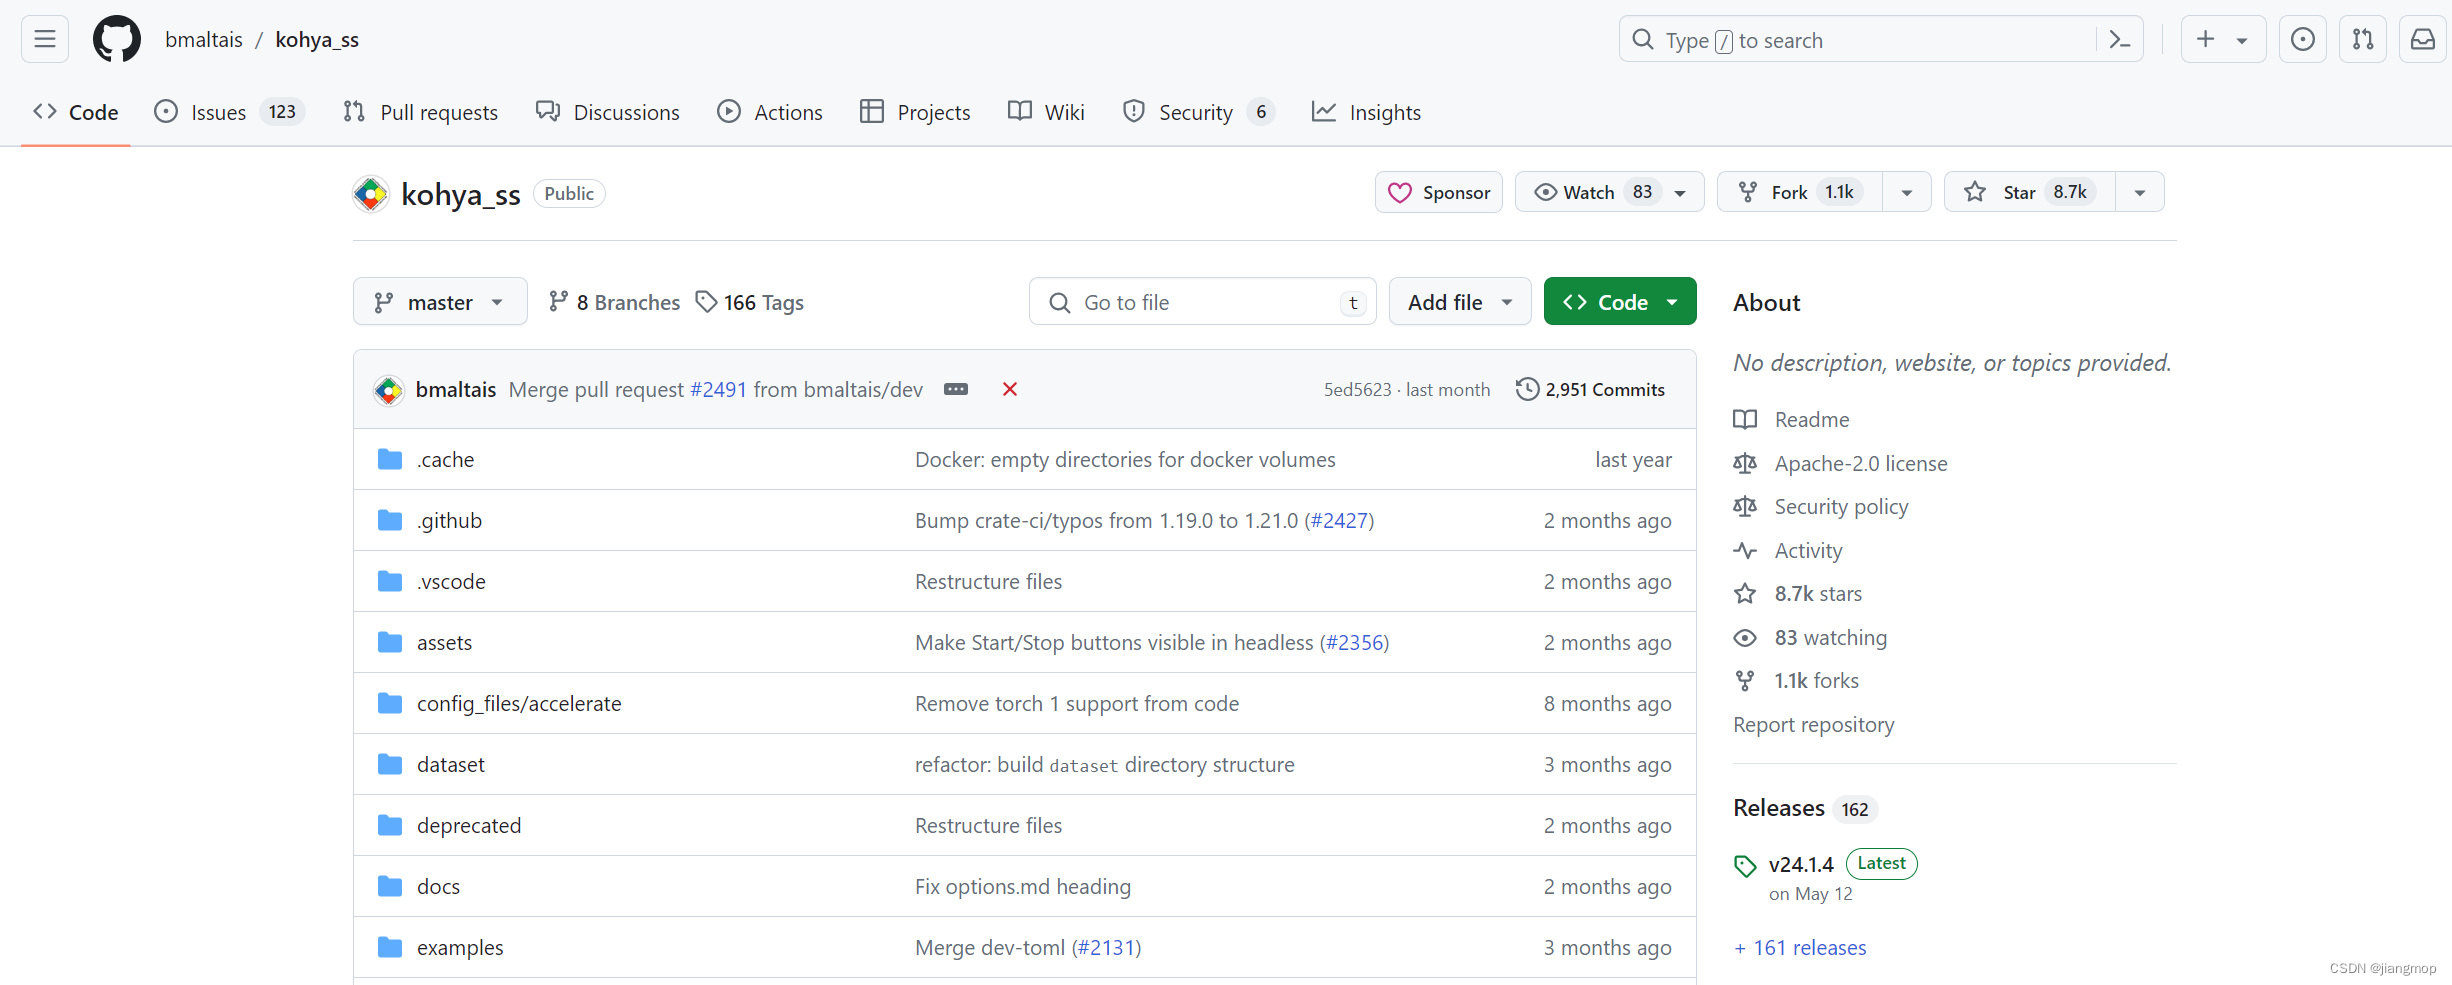Open the bmaltais owner link
The width and height of the screenshot is (2452, 985).
click(204, 40)
